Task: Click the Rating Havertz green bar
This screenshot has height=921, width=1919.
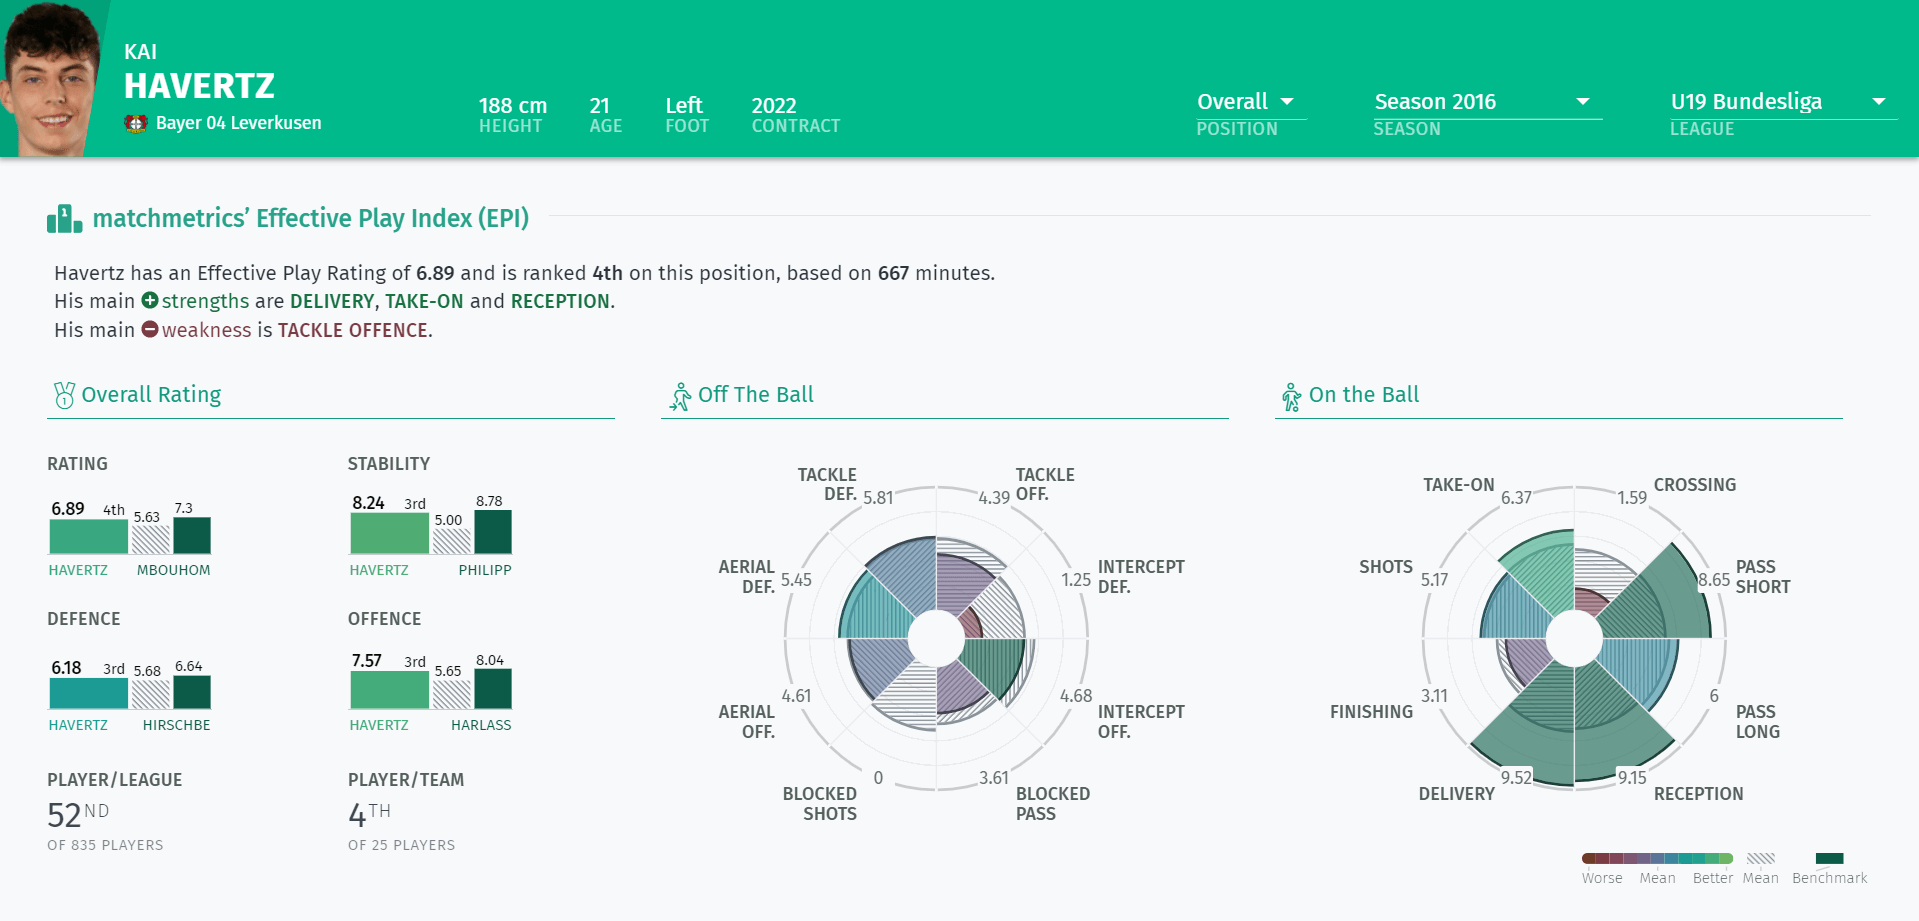Action: tap(89, 537)
